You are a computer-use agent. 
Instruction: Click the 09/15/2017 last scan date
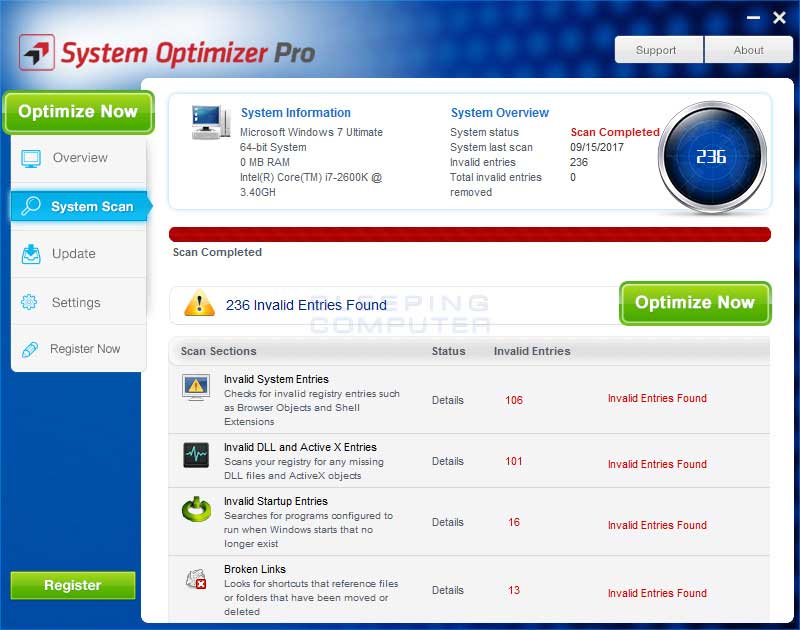(x=596, y=147)
